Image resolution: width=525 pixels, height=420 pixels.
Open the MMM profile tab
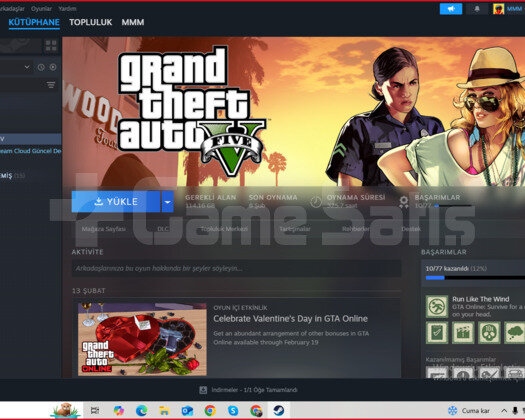133,22
